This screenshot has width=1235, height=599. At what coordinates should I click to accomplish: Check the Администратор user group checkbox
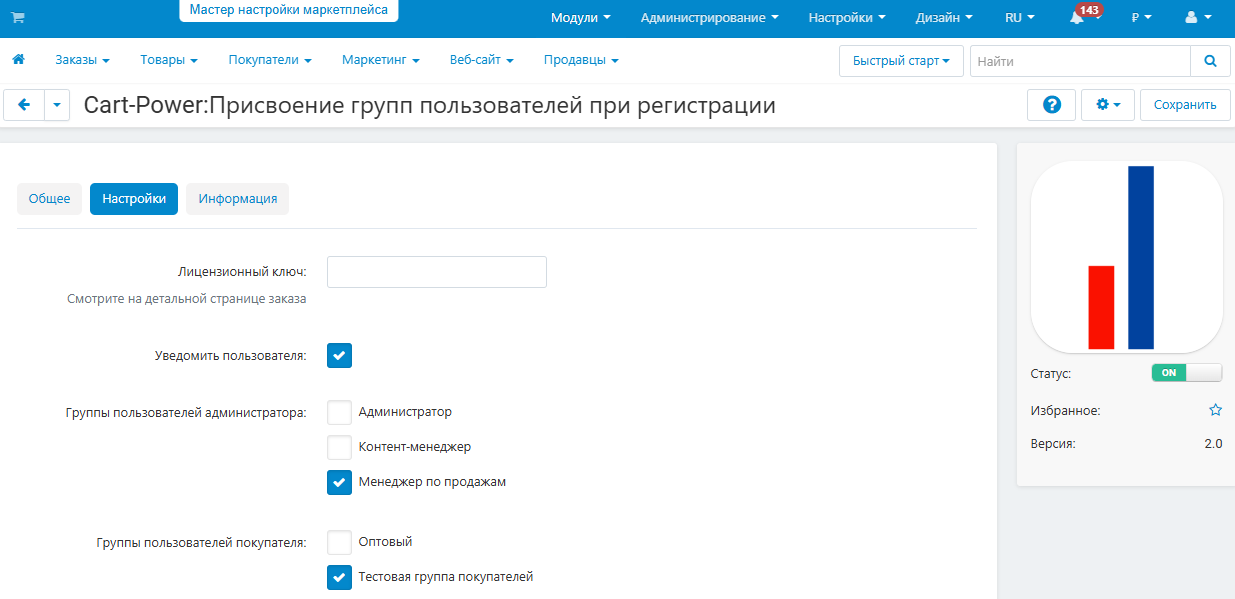click(340, 412)
